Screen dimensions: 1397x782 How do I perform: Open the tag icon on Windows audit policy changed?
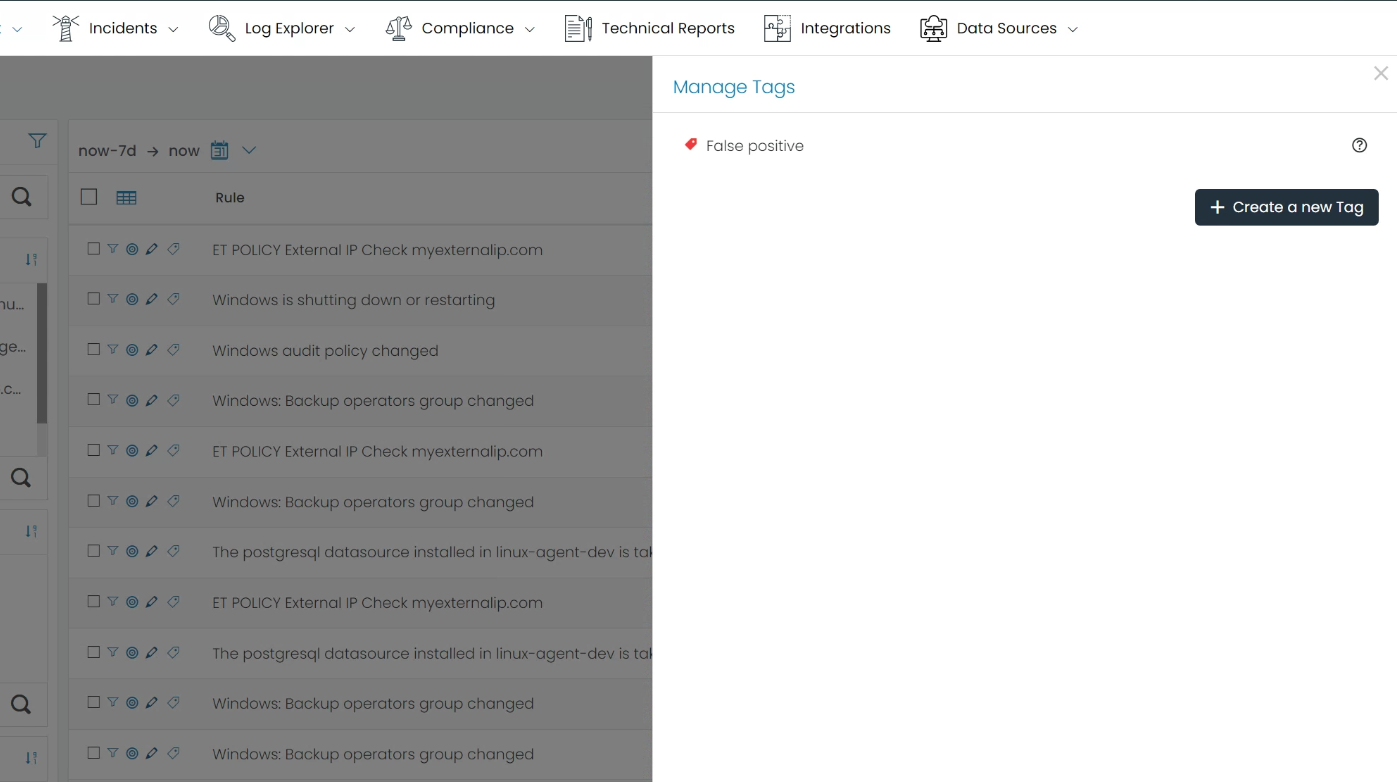coord(173,349)
